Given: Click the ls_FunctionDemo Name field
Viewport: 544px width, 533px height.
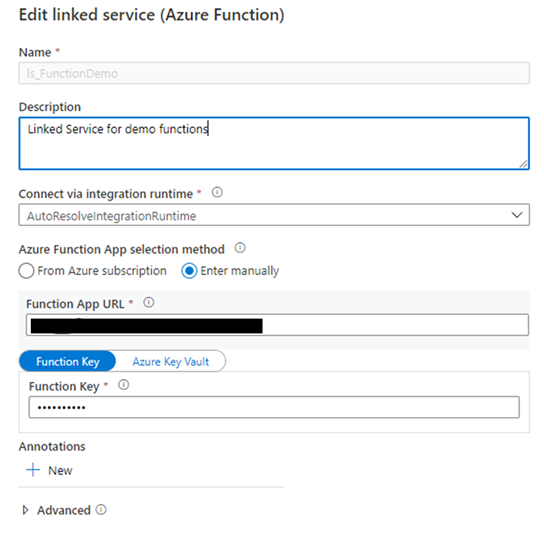Looking at the screenshot, I should [x=274, y=73].
